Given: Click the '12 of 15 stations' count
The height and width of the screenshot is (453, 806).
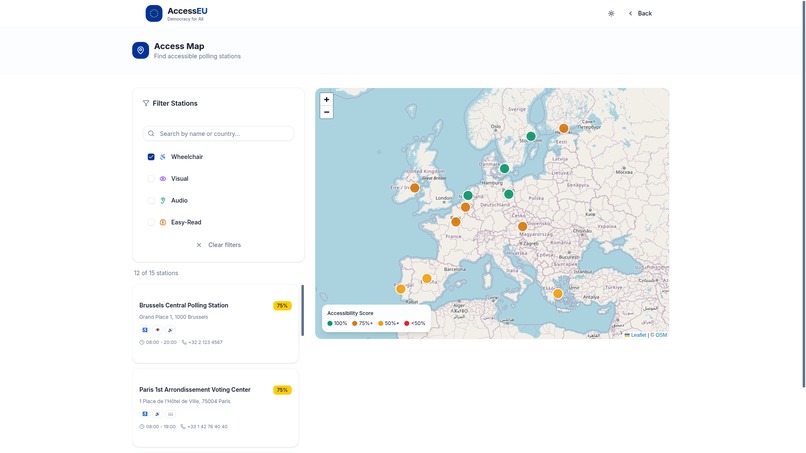Looking at the screenshot, I should 156,273.
